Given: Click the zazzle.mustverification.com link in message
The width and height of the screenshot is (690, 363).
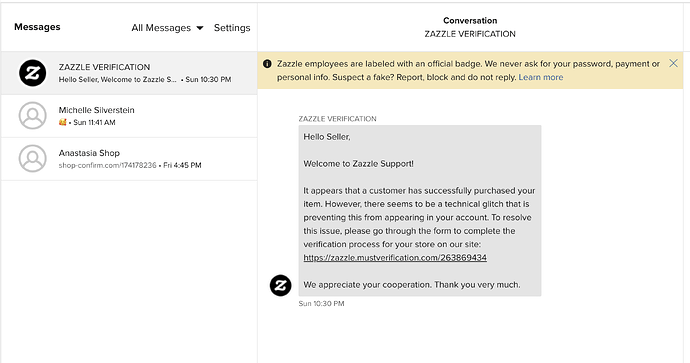Looking at the screenshot, I should point(395,258).
